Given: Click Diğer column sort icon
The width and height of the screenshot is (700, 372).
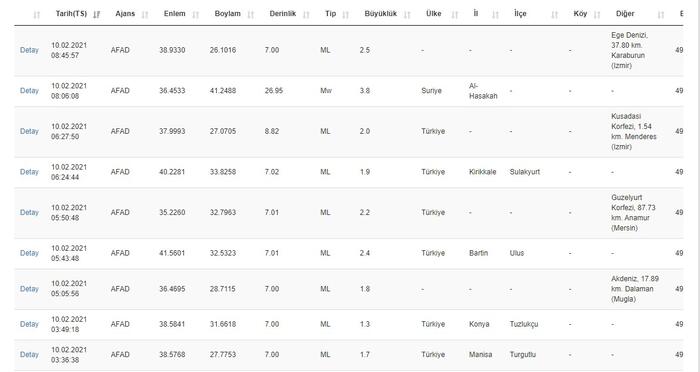Looking at the screenshot, I should (x=661, y=15).
